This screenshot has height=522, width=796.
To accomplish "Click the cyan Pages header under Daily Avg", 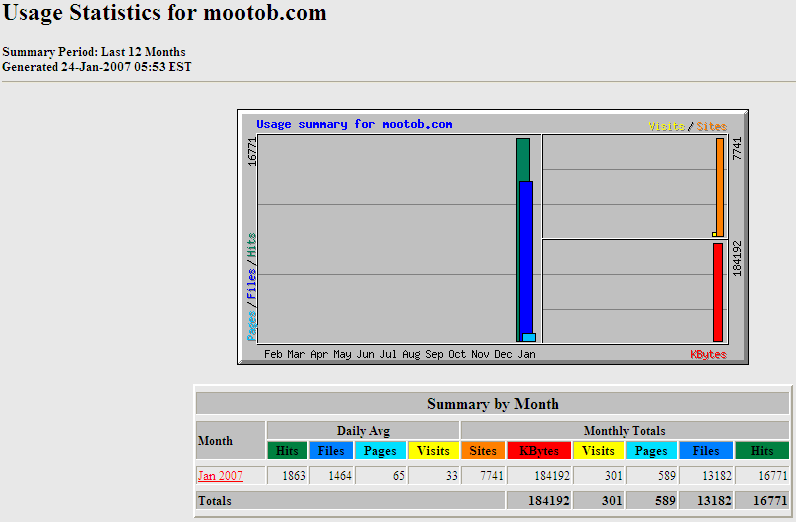I will coord(380,451).
